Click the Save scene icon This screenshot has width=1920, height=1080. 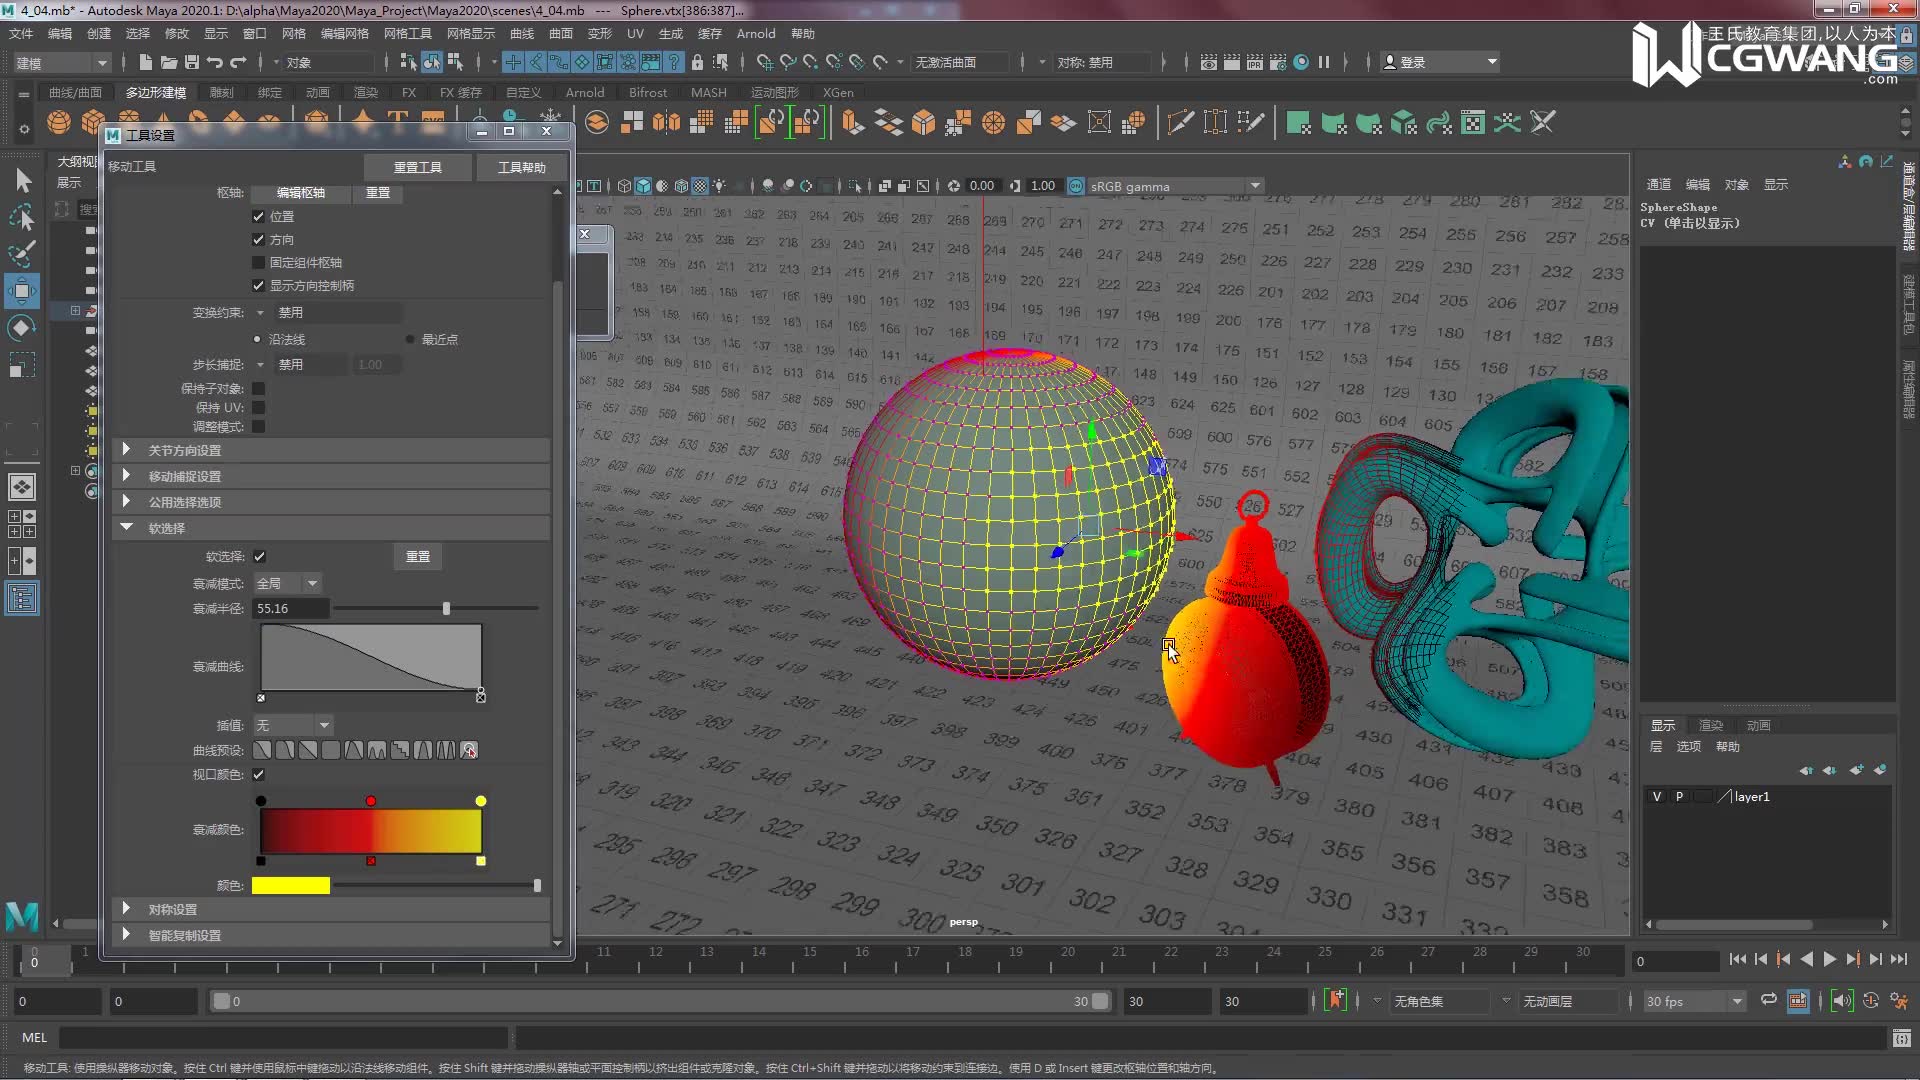pos(191,62)
